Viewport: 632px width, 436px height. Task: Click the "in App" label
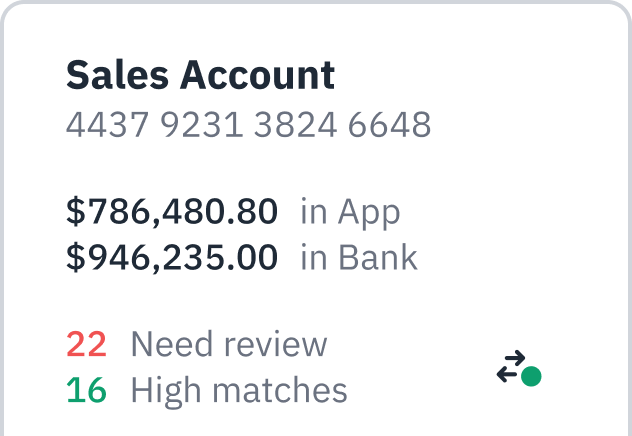(350, 212)
